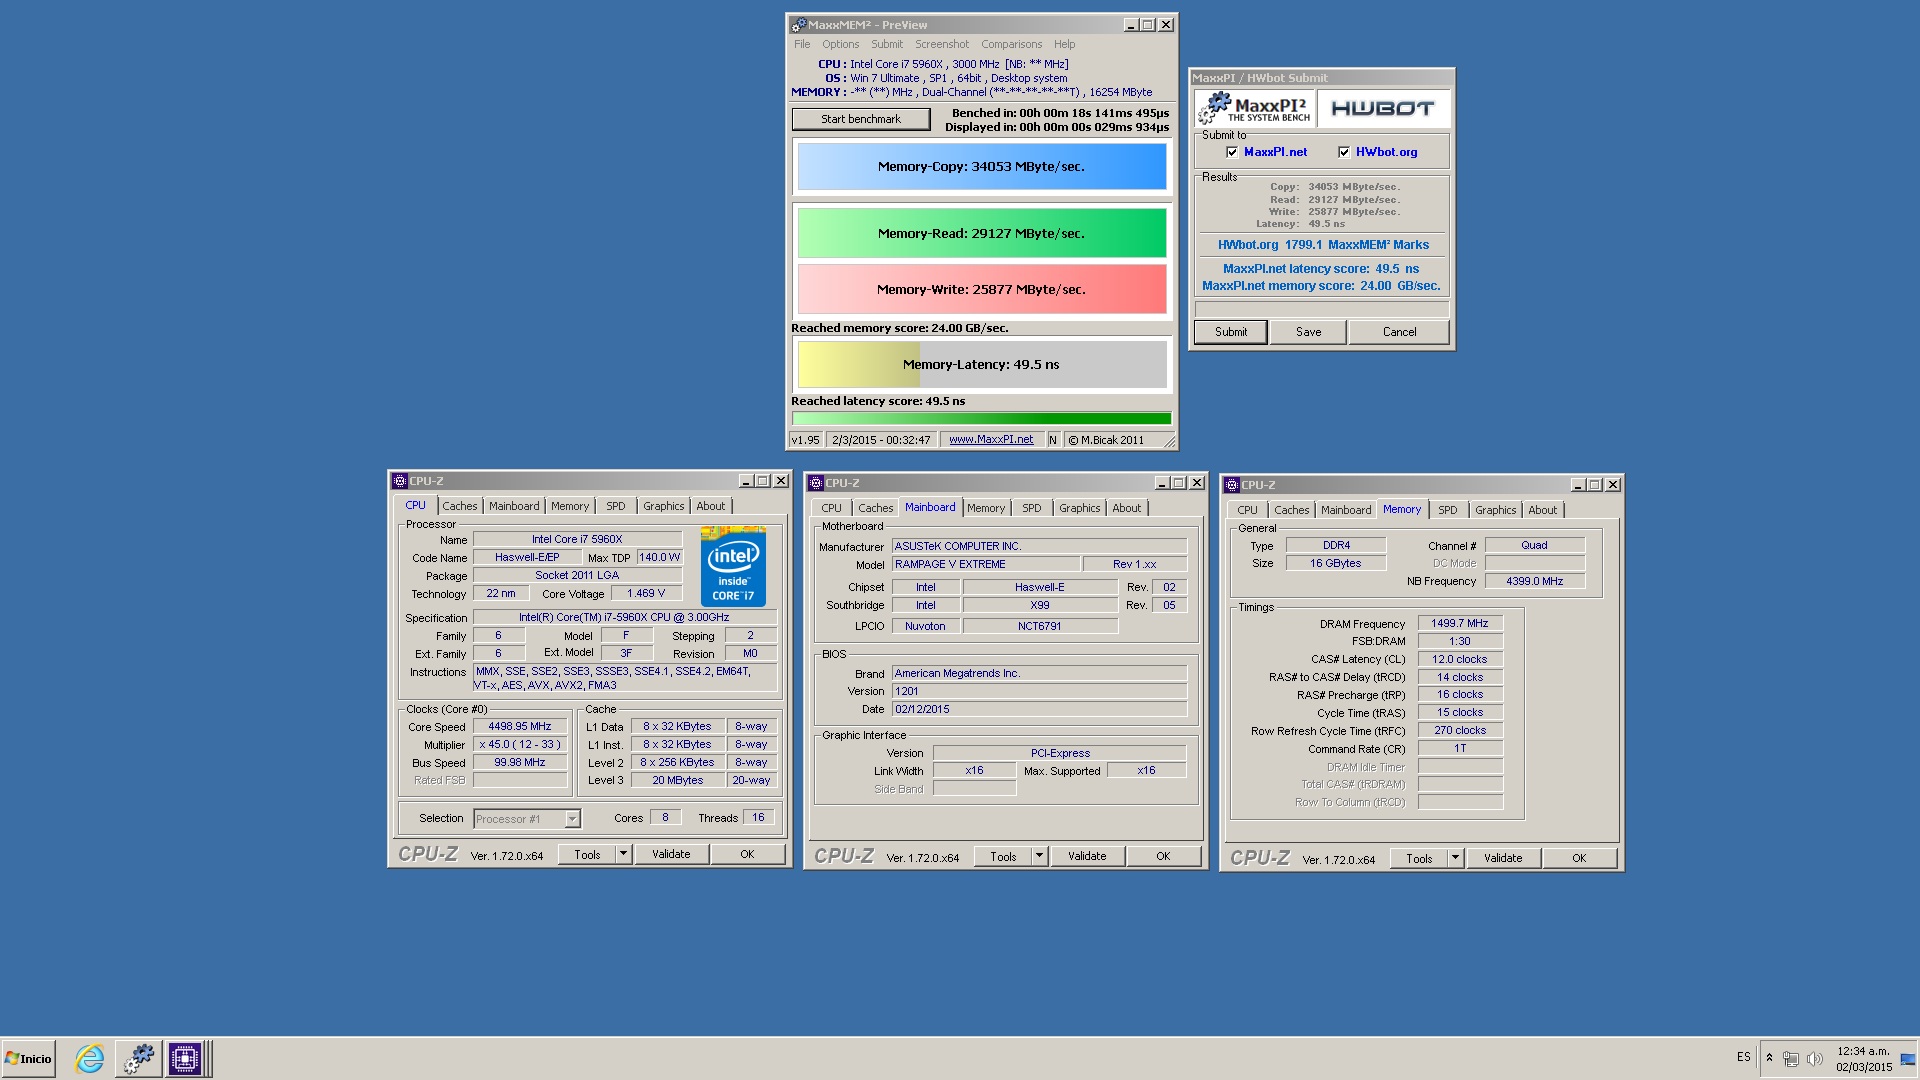This screenshot has width=1920, height=1080.
Task: Open the Comparisons menu in MaxxMEM²
Action: [x=1011, y=44]
